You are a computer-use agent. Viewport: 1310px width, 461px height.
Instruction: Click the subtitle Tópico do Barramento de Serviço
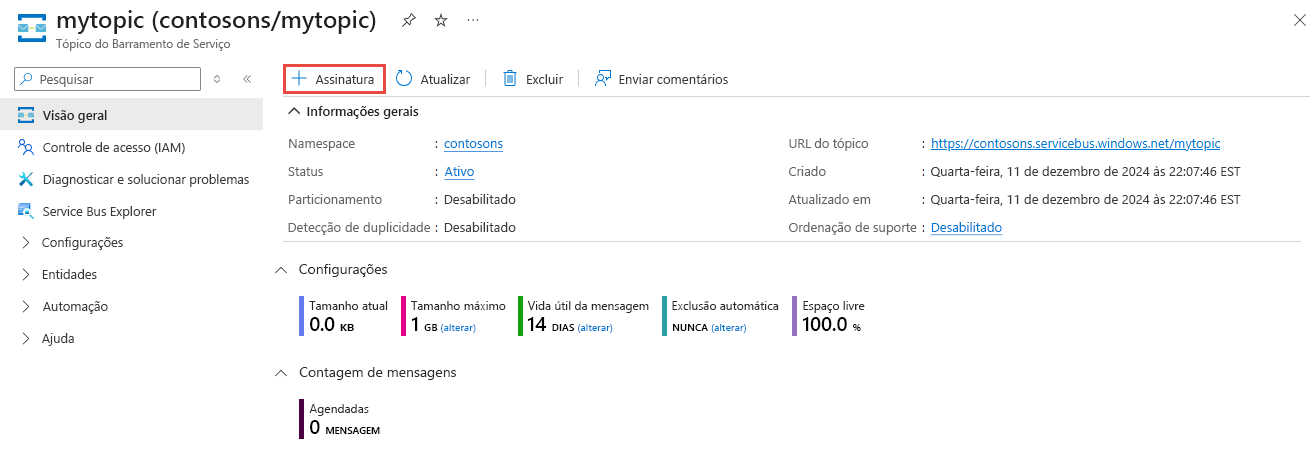(143, 44)
